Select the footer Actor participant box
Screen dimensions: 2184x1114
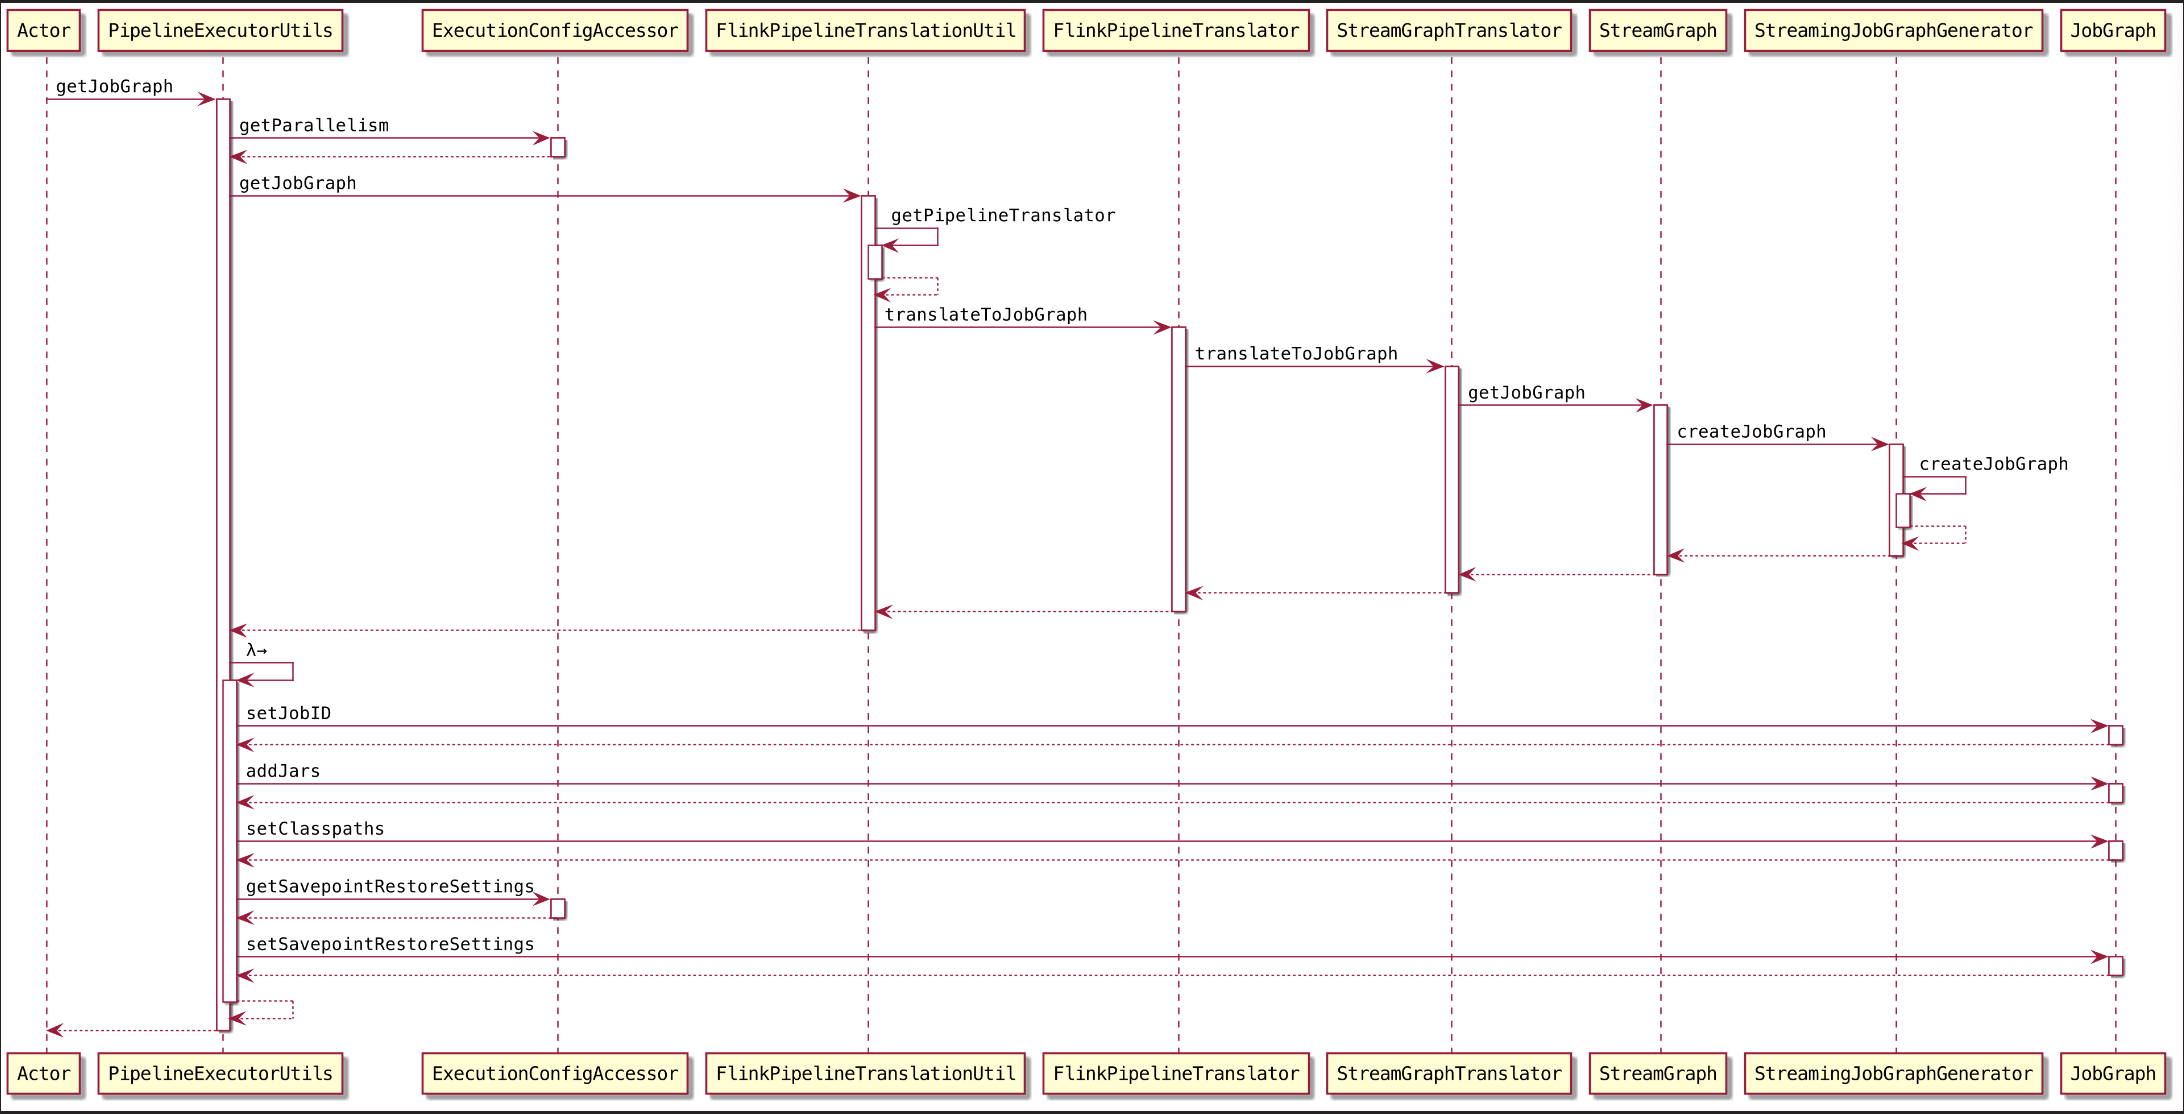coord(44,1074)
